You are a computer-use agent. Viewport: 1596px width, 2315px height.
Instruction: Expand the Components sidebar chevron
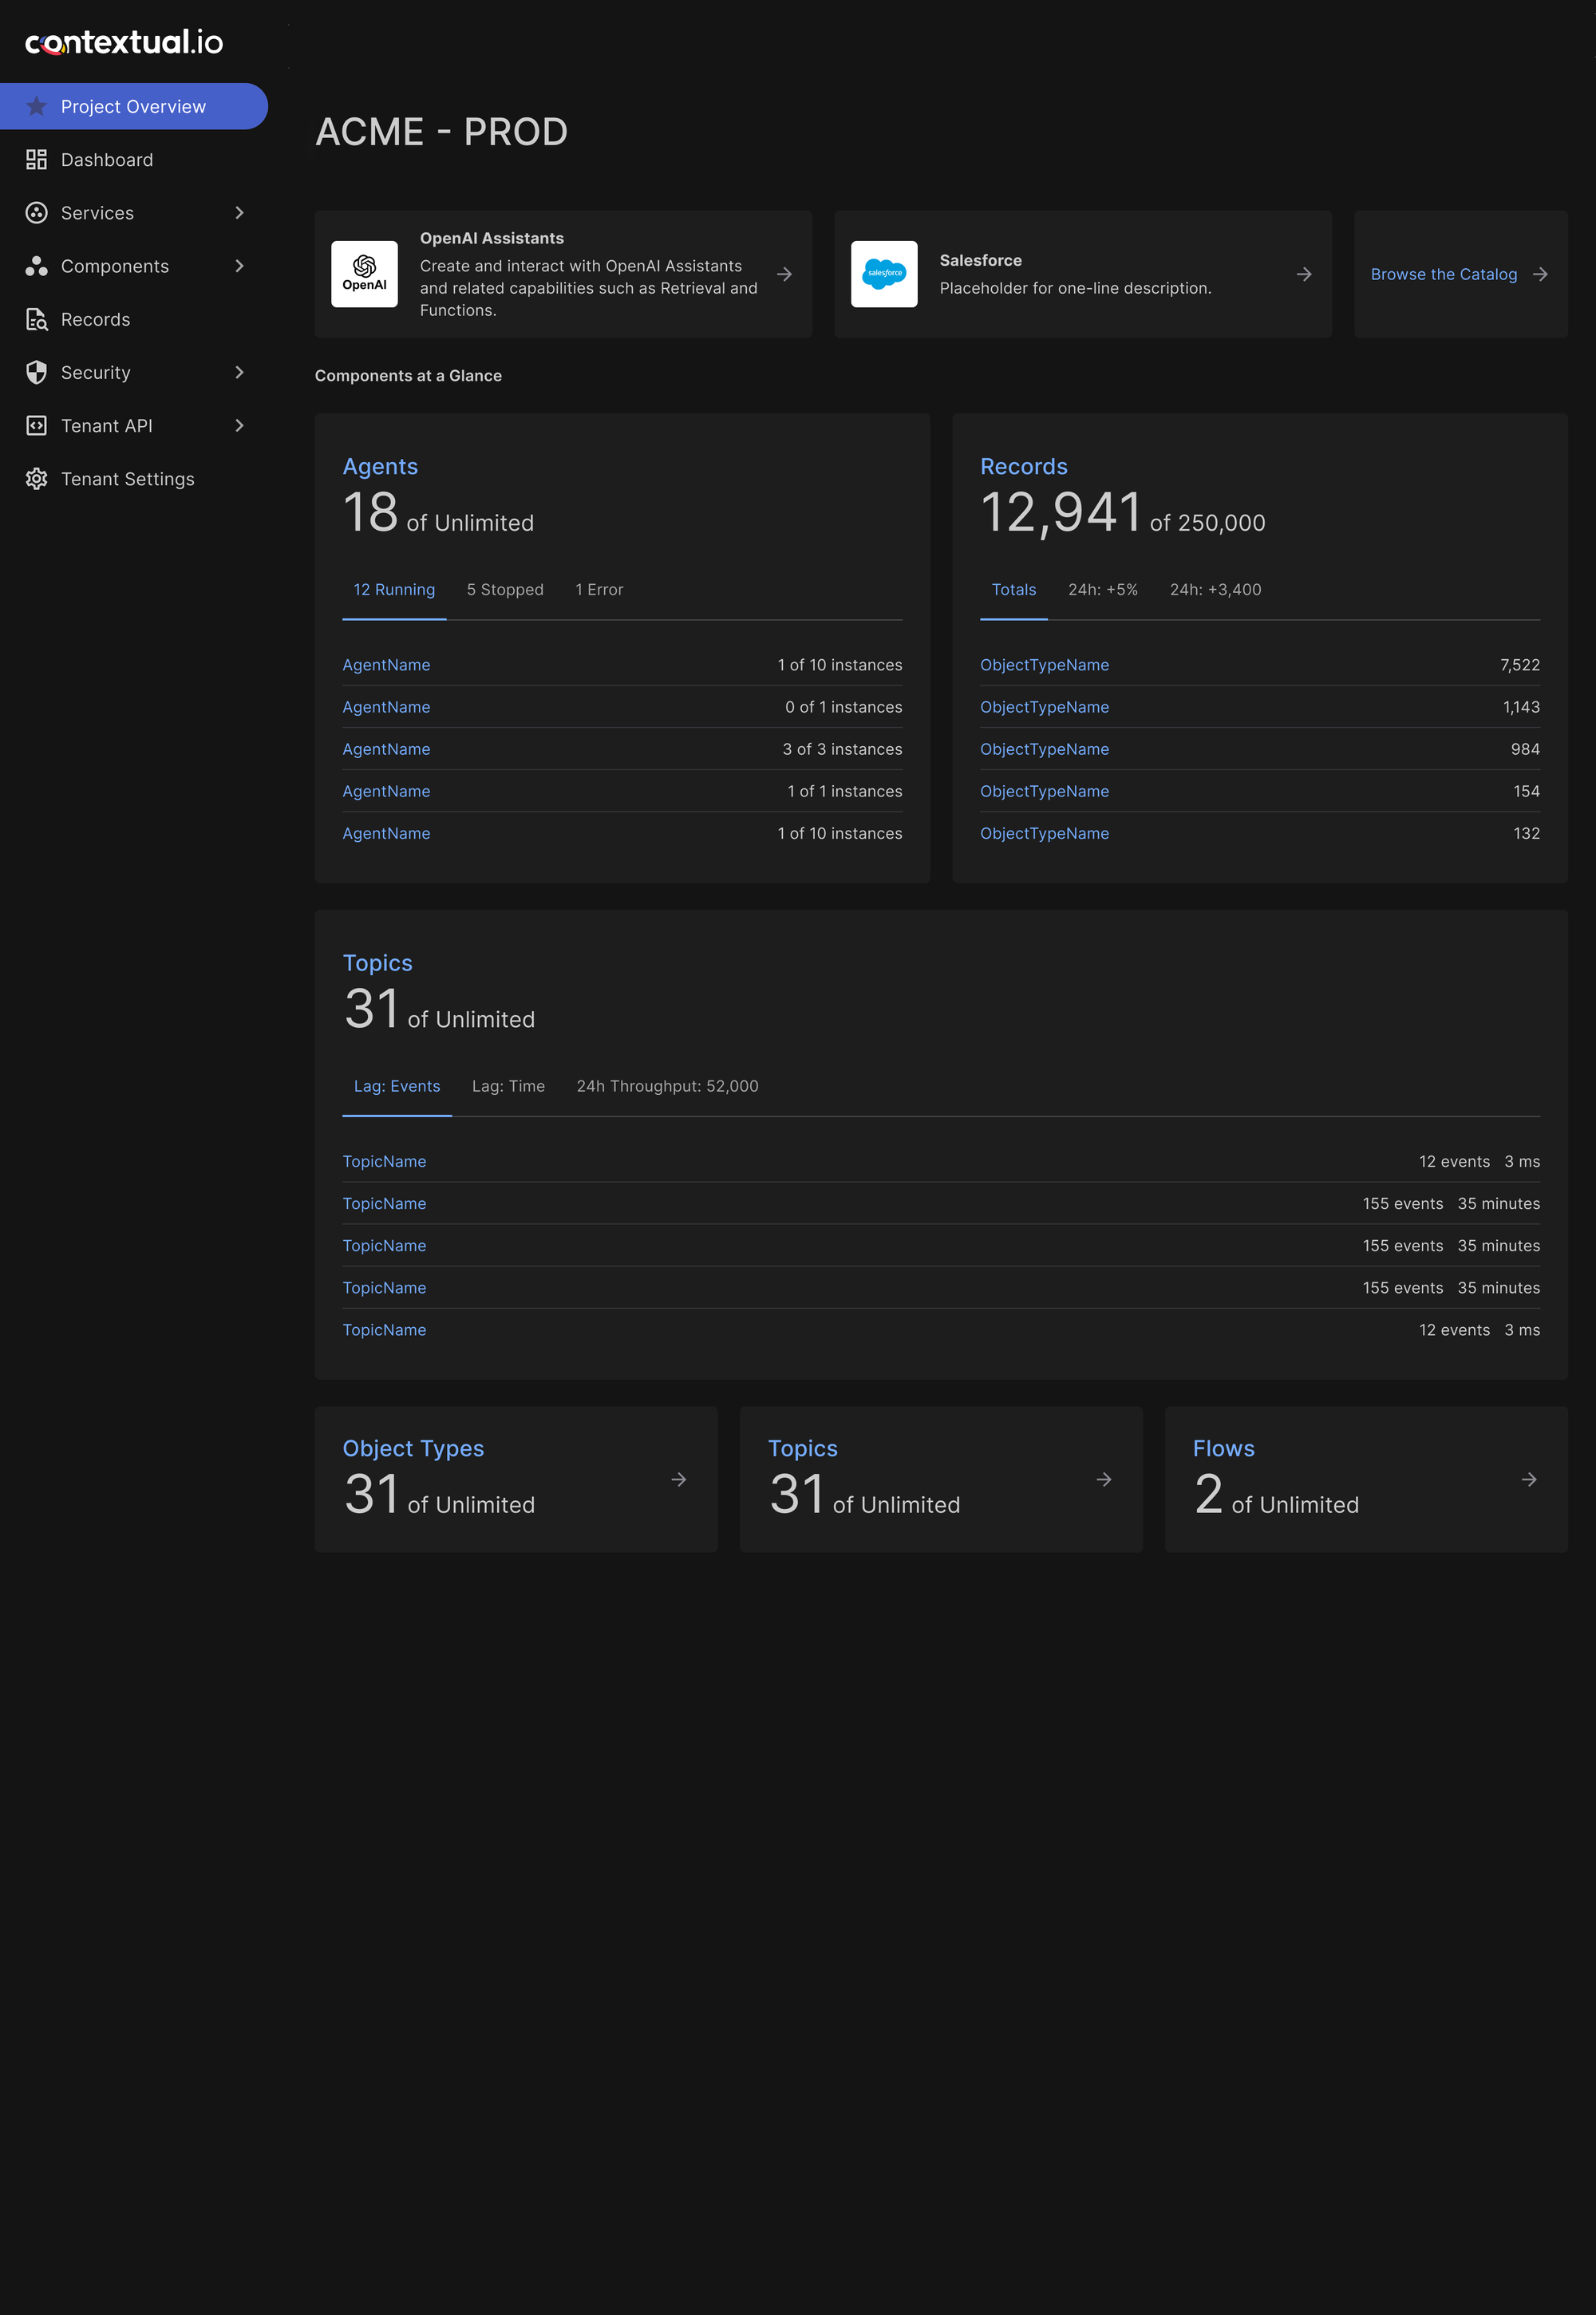point(239,266)
